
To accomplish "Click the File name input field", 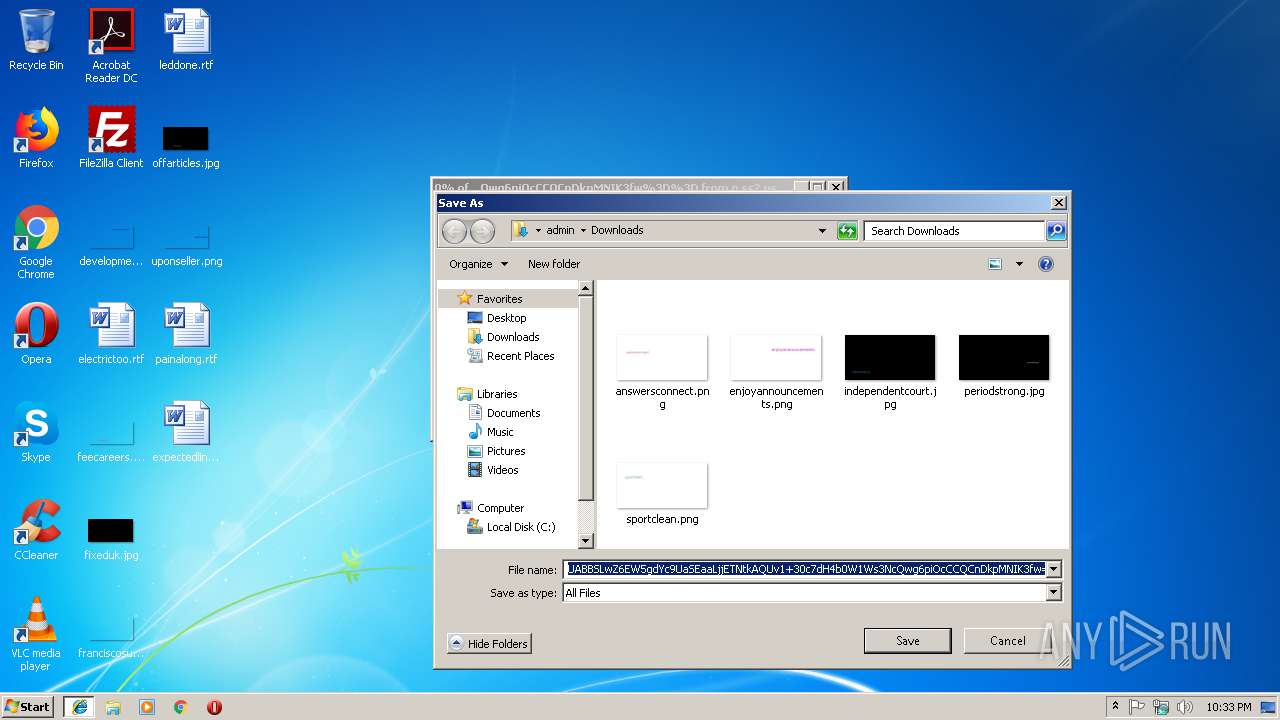I will 805,569.
